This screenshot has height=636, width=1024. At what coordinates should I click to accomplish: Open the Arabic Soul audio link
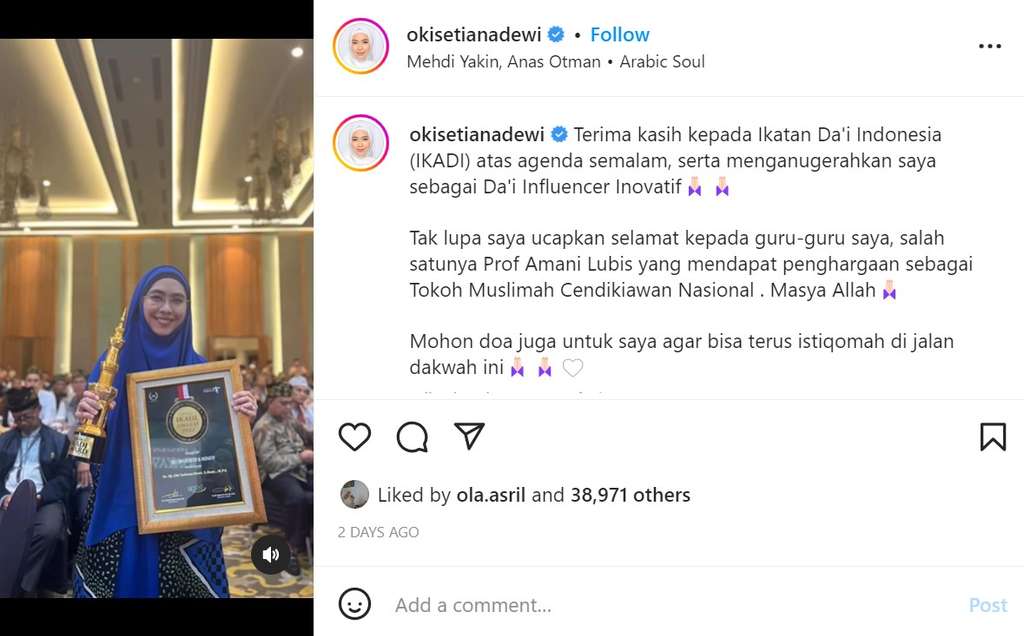pyautogui.click(x=662, y=62)
